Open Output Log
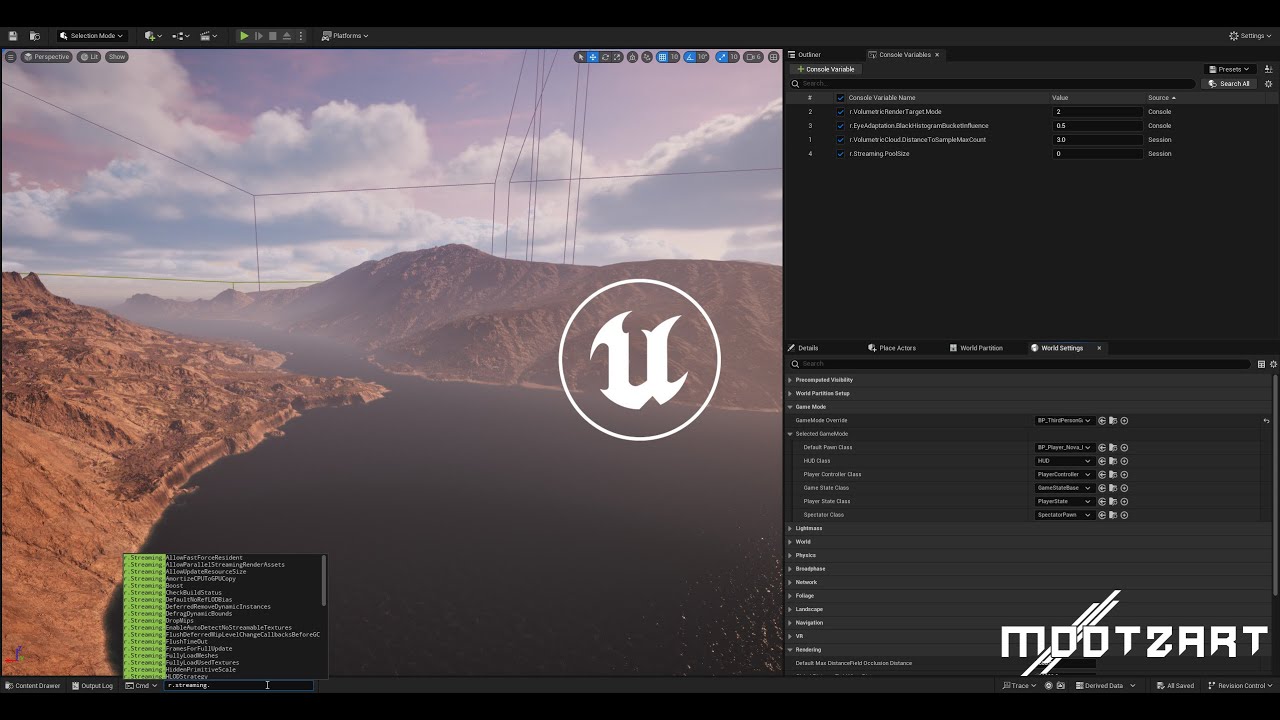Screen dimensions: 1280x720 92,686
